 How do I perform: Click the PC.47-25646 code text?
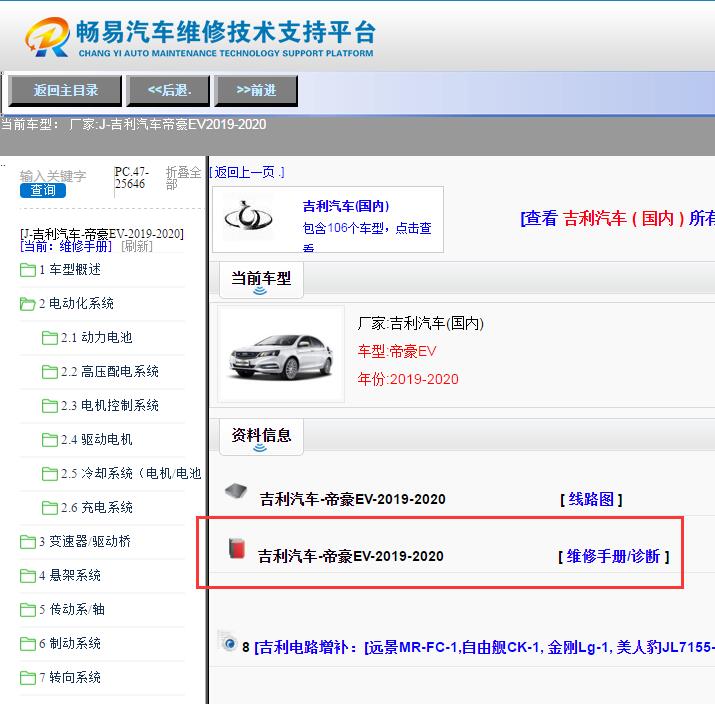click(x=131, y=178)
